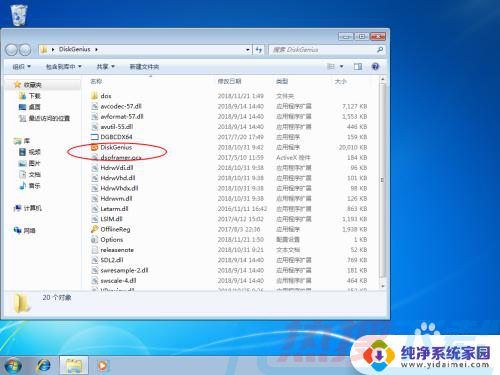Click the Desktop icon in sidebar

pyautogui.click(x=22, y=107)
